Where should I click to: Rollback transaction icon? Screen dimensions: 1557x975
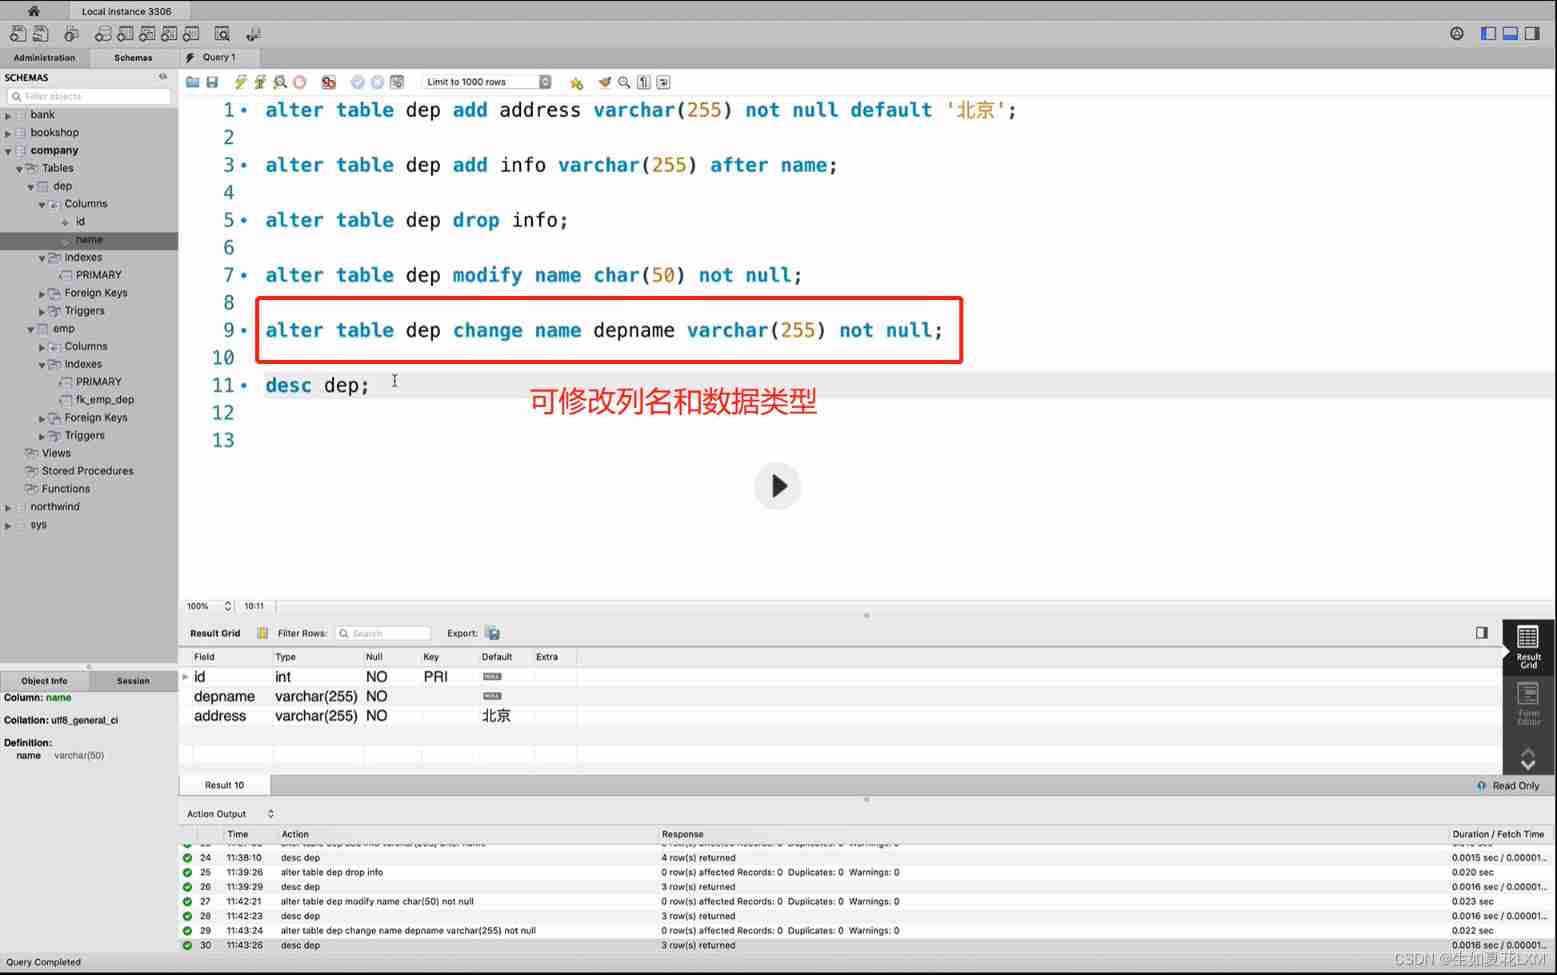(x=377, y=82)
